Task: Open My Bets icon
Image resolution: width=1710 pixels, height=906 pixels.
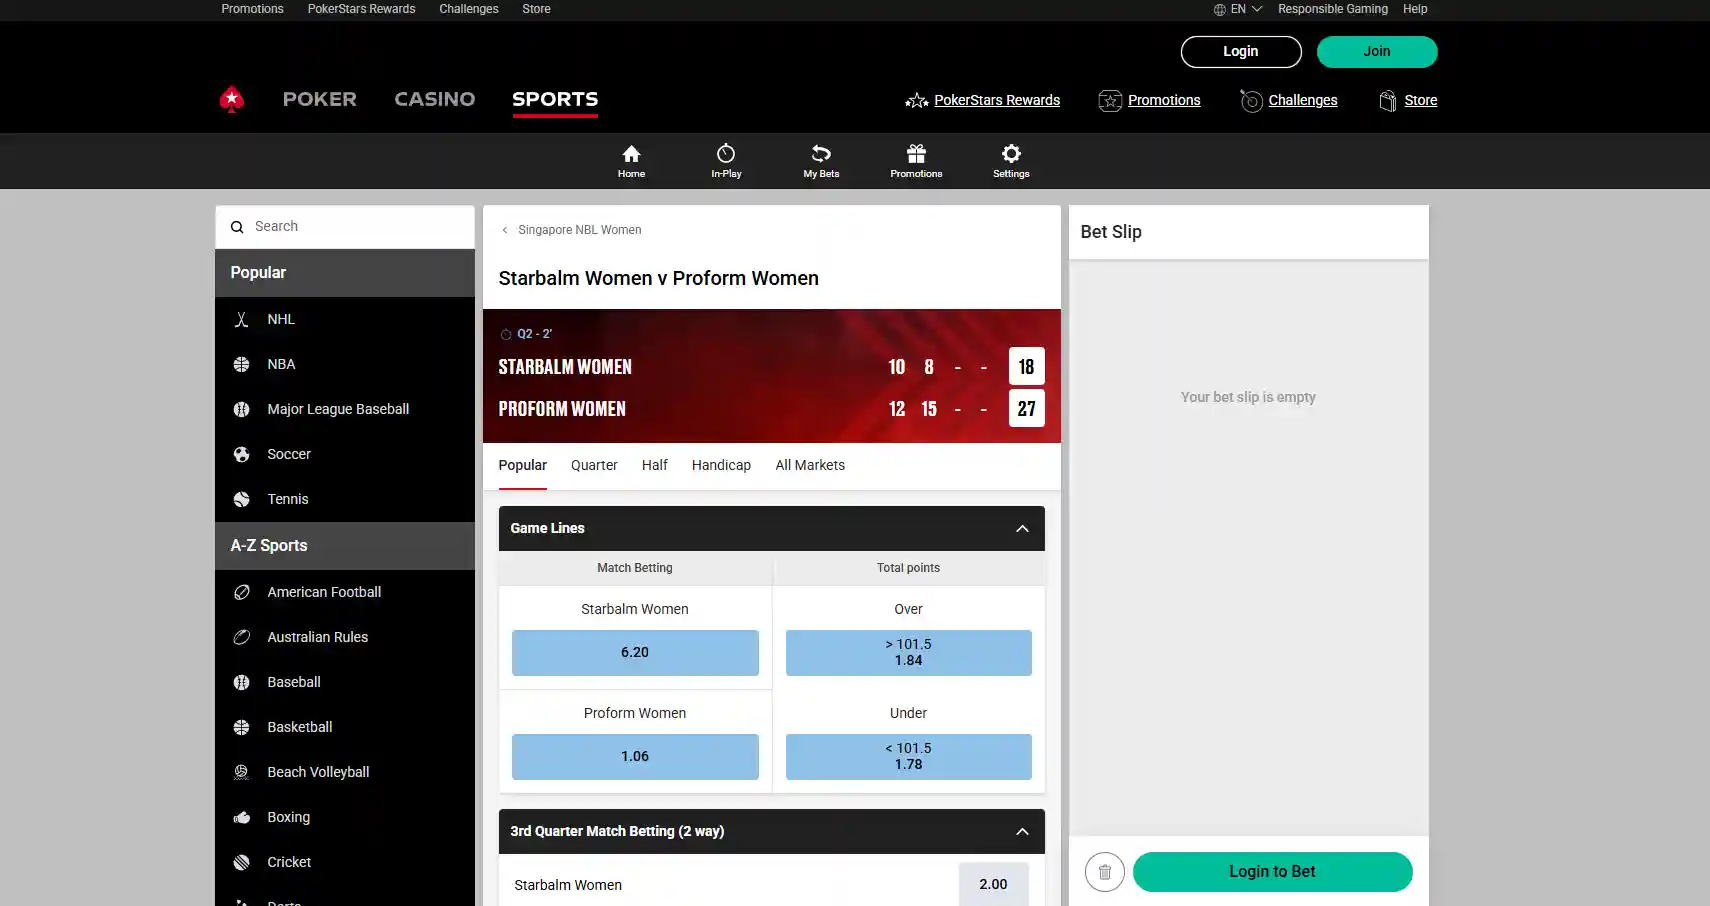Action: point(821,154)
